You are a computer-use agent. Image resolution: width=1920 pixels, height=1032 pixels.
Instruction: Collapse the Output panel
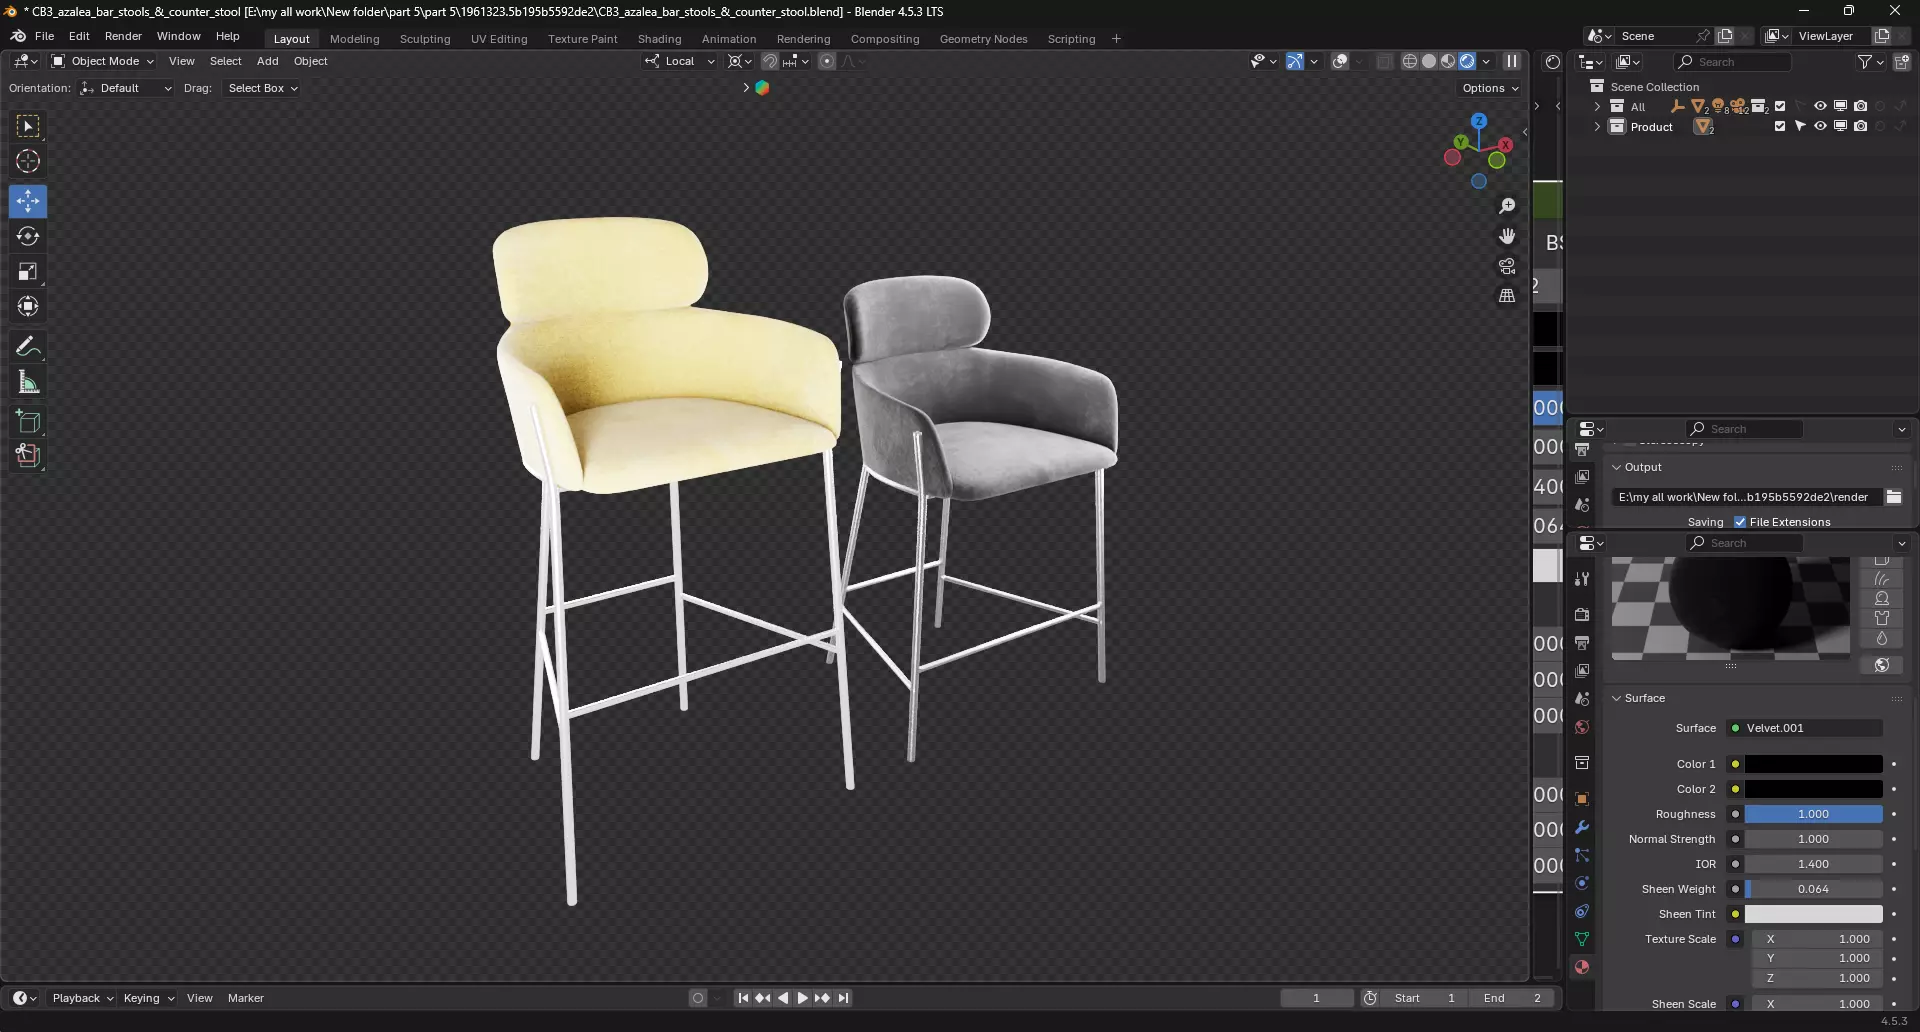[1616, 467]
